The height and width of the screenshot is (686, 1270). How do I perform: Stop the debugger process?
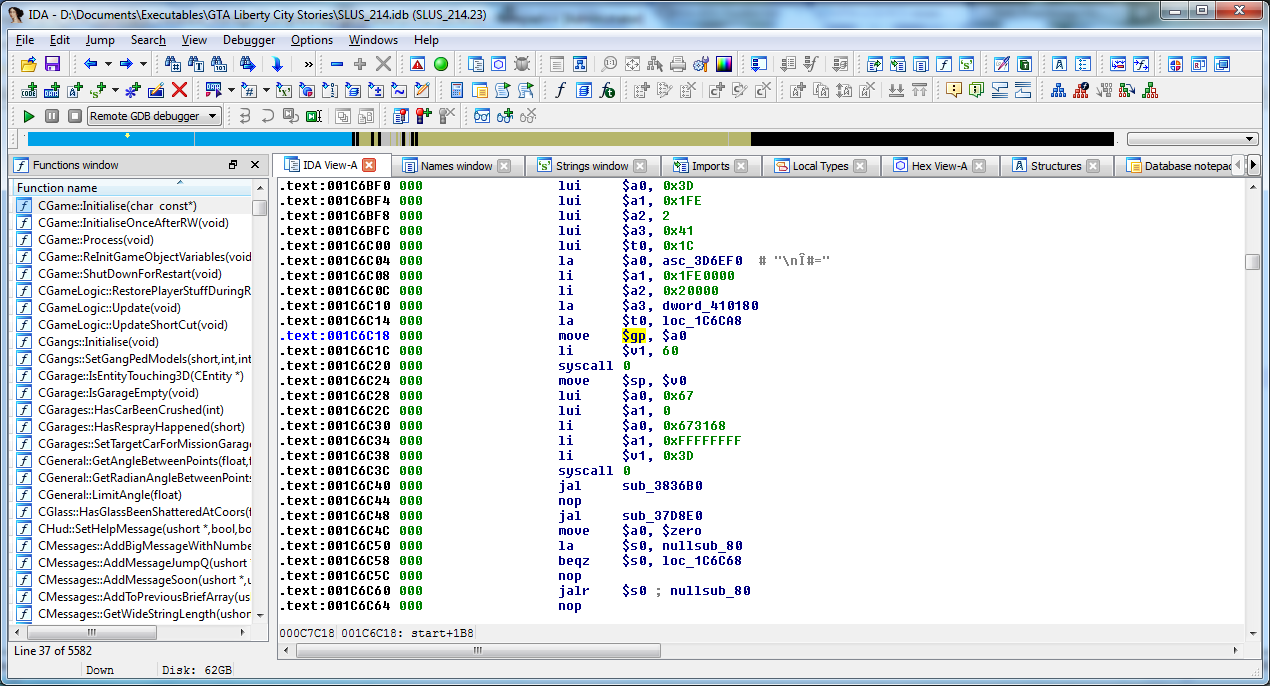(73, 116)
